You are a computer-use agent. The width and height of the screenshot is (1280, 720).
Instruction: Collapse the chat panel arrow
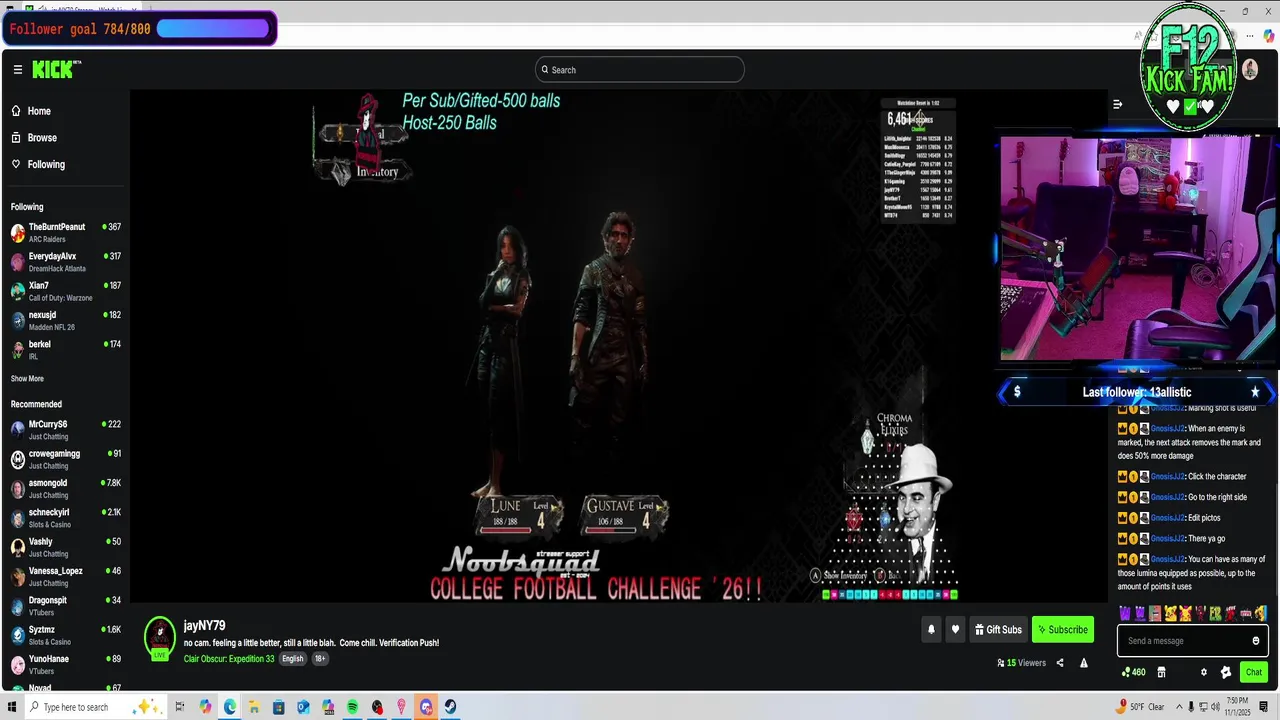click(x=1117, y=104)
